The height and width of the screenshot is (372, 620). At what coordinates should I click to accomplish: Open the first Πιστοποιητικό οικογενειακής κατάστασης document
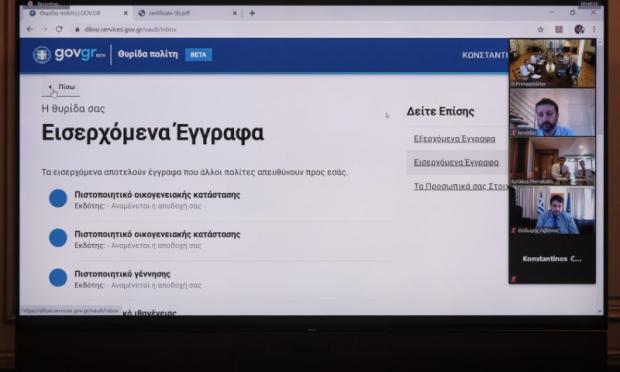pos(157,194)
